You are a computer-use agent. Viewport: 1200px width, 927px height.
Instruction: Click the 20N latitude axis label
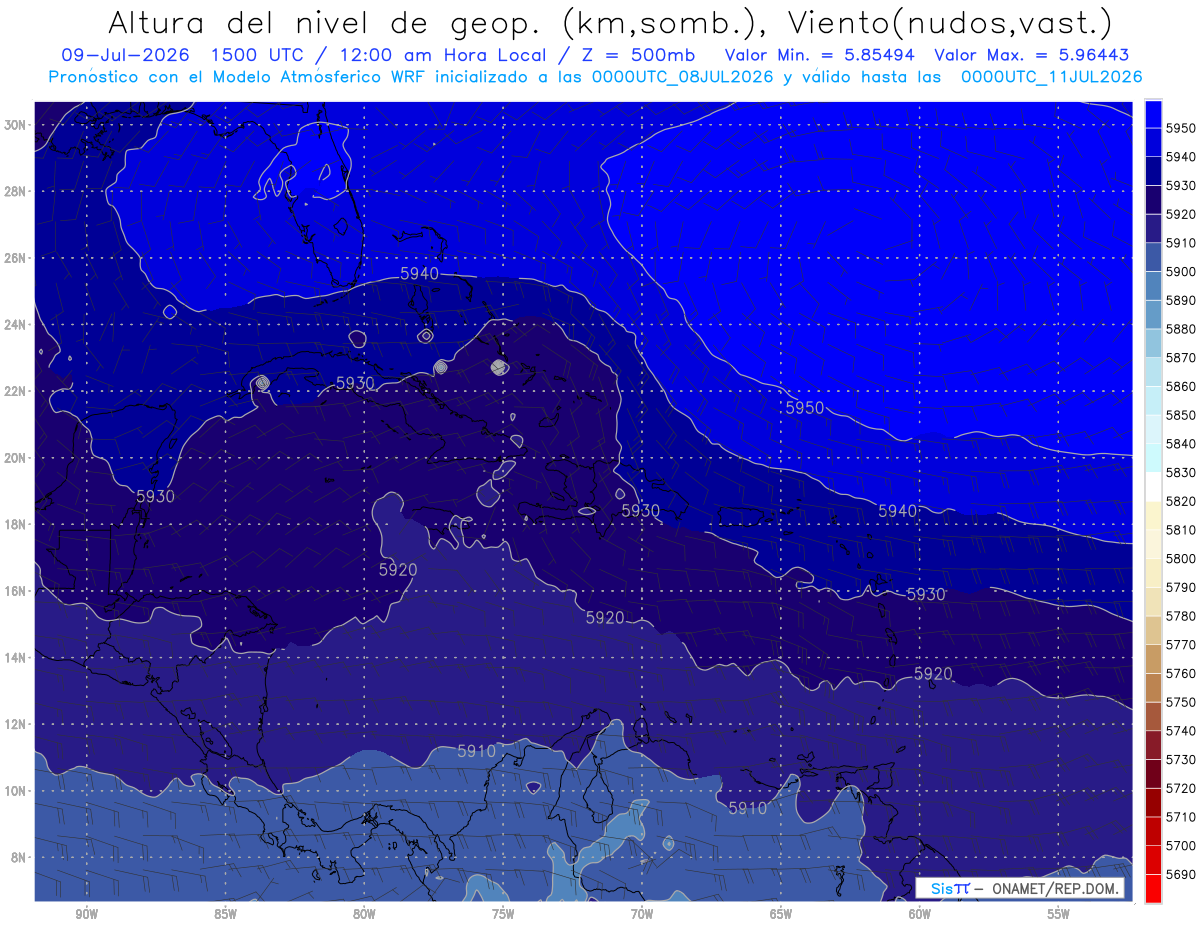pyautogui.click(x=15, y=458)
